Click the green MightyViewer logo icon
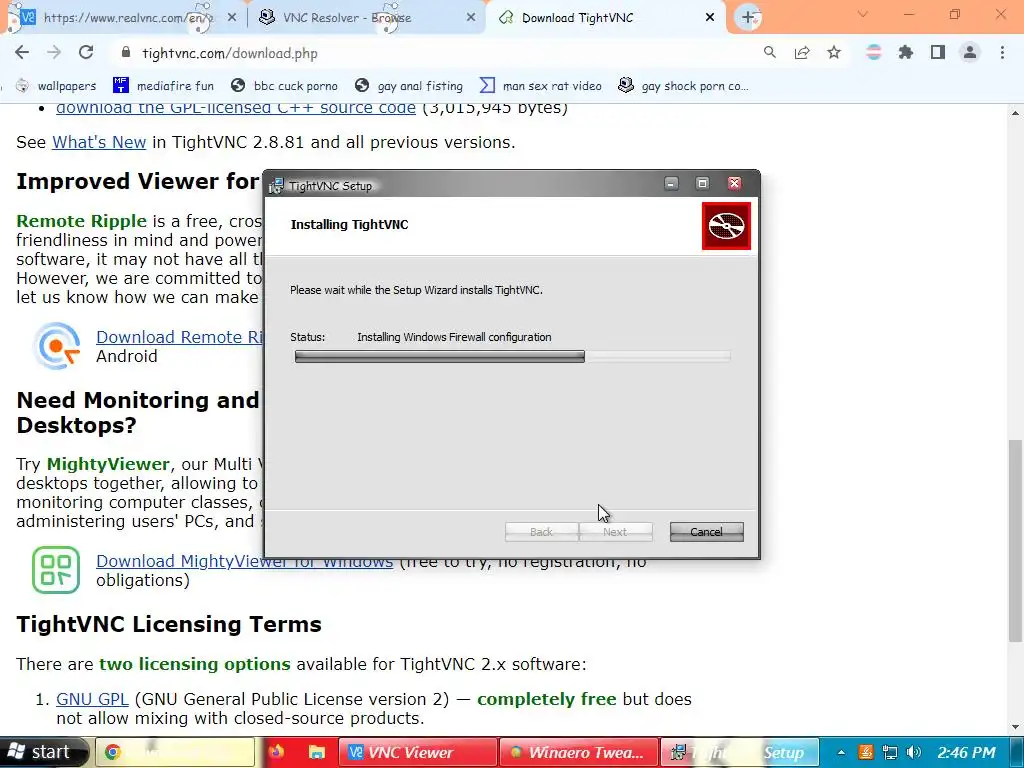 56,570
